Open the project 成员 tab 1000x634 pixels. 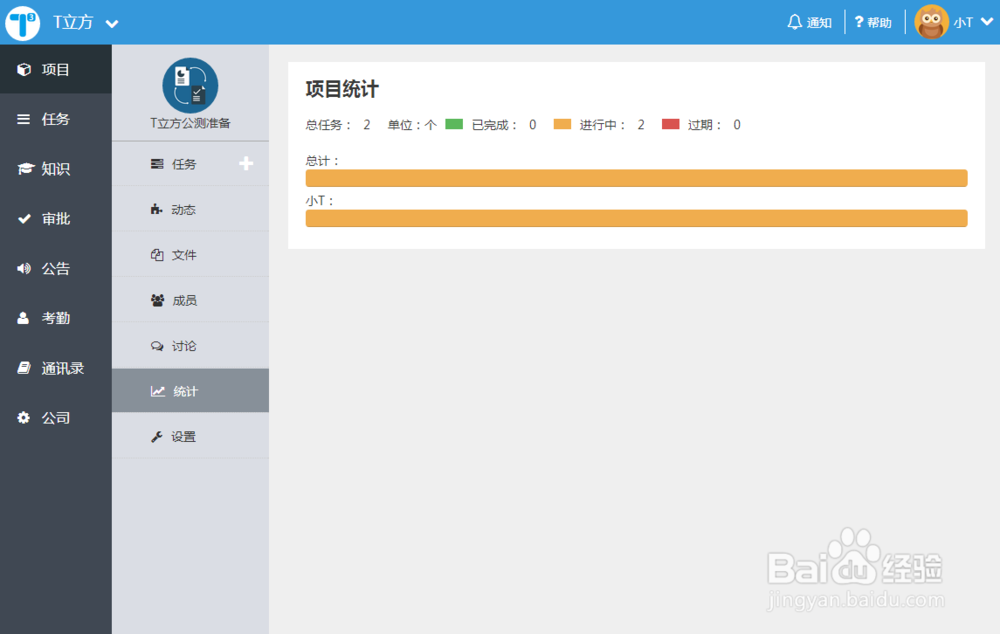click(190, 300)
